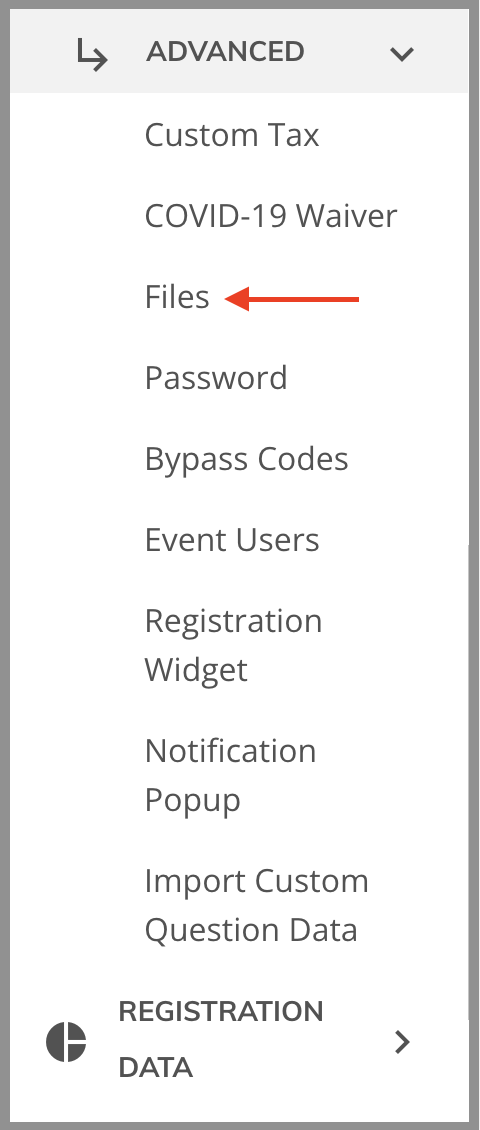Screen dimensions: 480x1130
Task: Select Import Custom Question Data
Action: pyautogui.click(x=256, y=904)
